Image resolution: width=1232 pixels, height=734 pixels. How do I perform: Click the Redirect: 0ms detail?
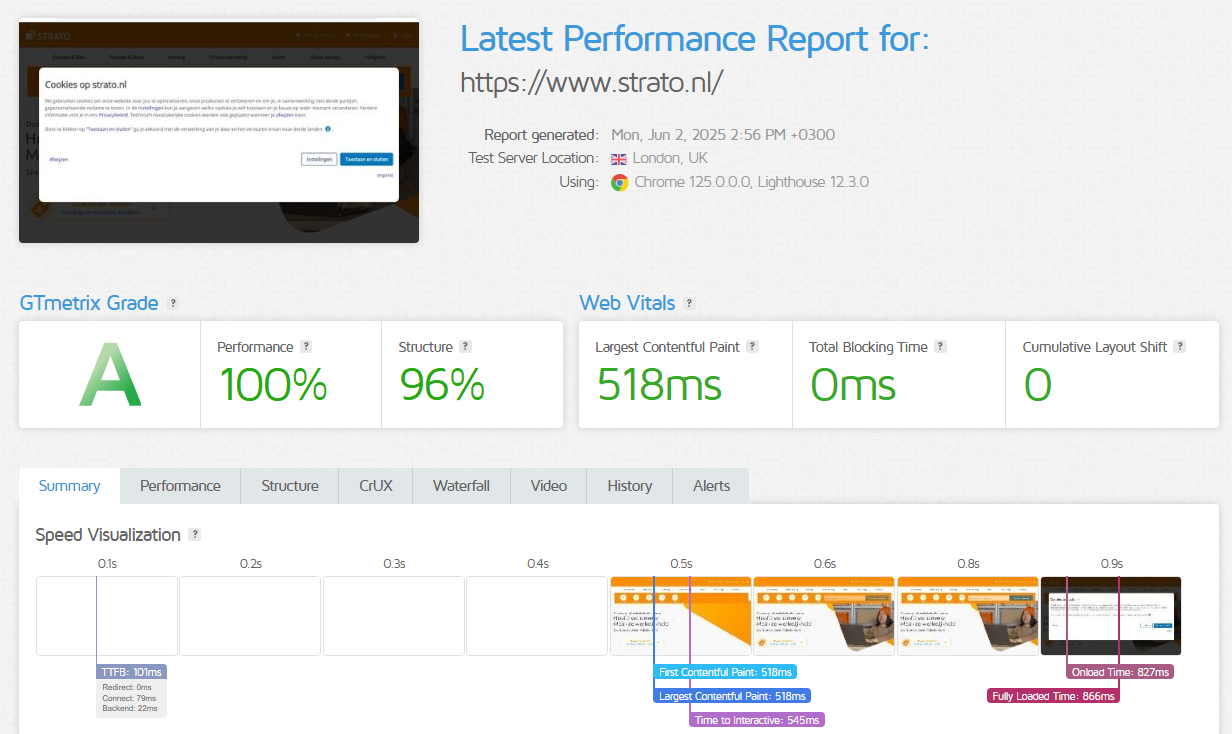coord(127,687)
